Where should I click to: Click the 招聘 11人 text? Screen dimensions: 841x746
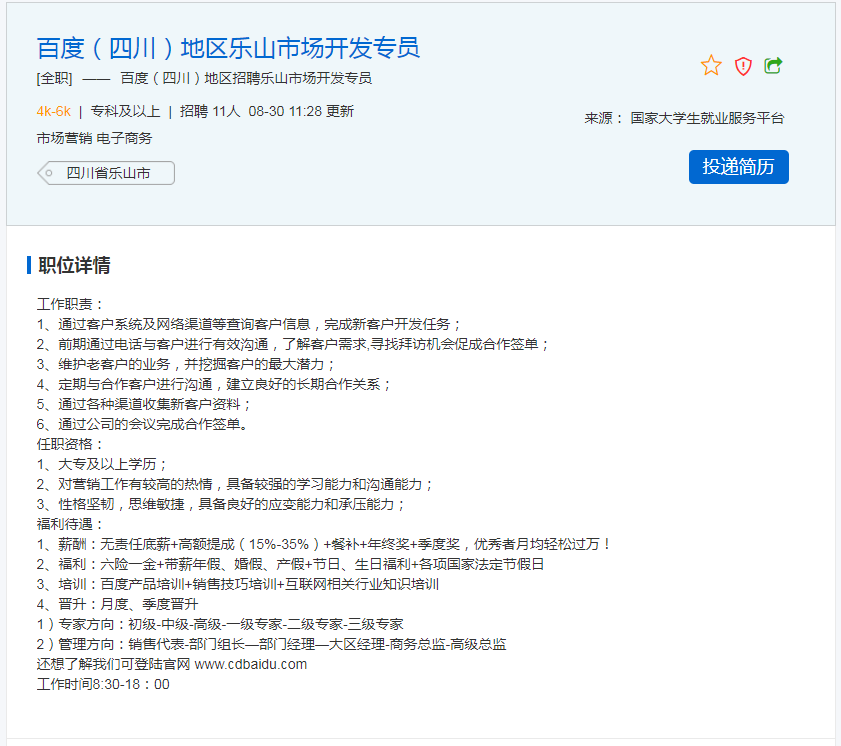pos(210,112)
